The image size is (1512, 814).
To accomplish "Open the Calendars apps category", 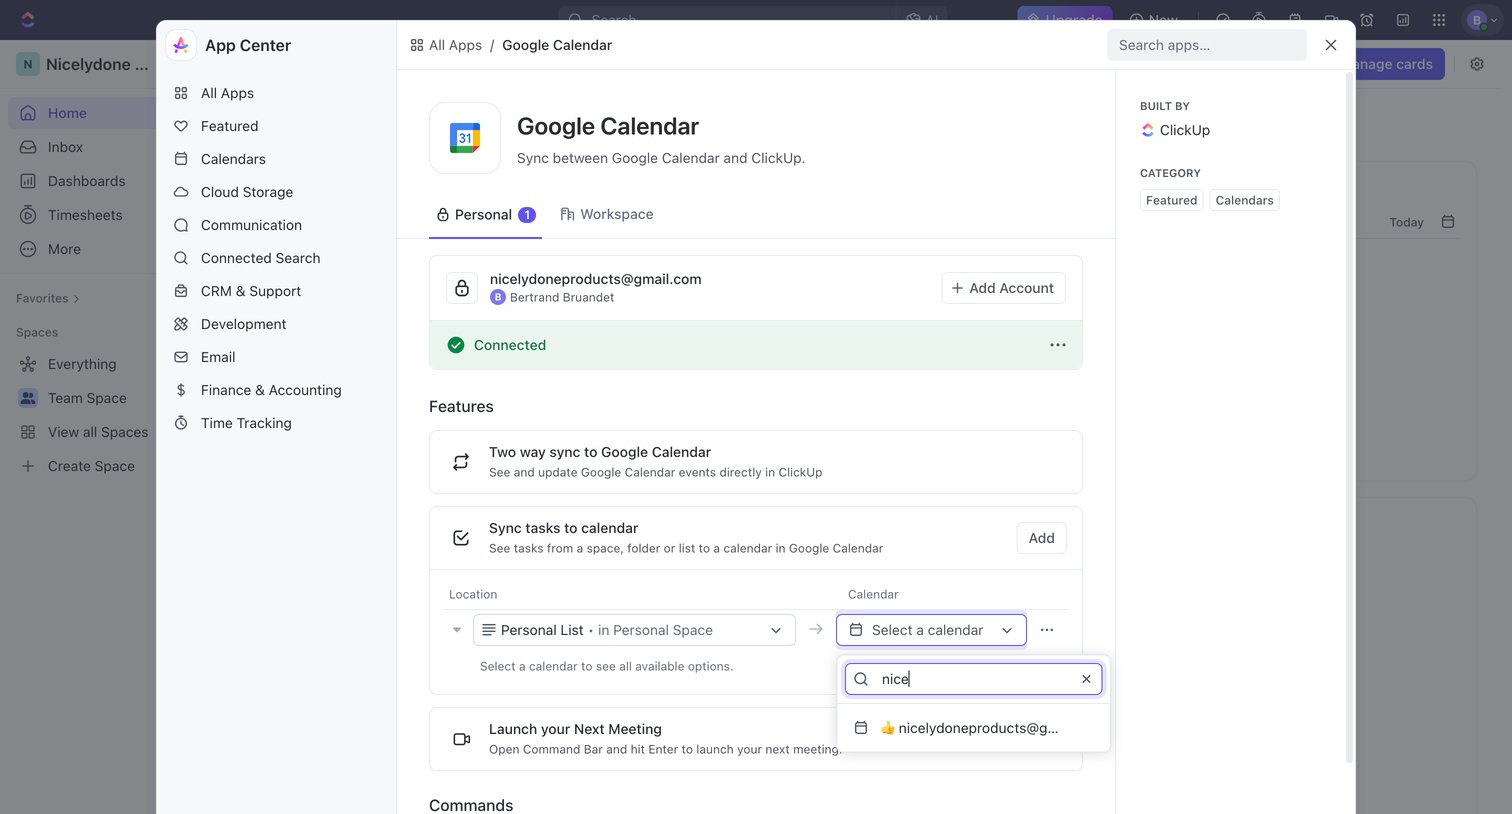I will click(x=233, y=159).
